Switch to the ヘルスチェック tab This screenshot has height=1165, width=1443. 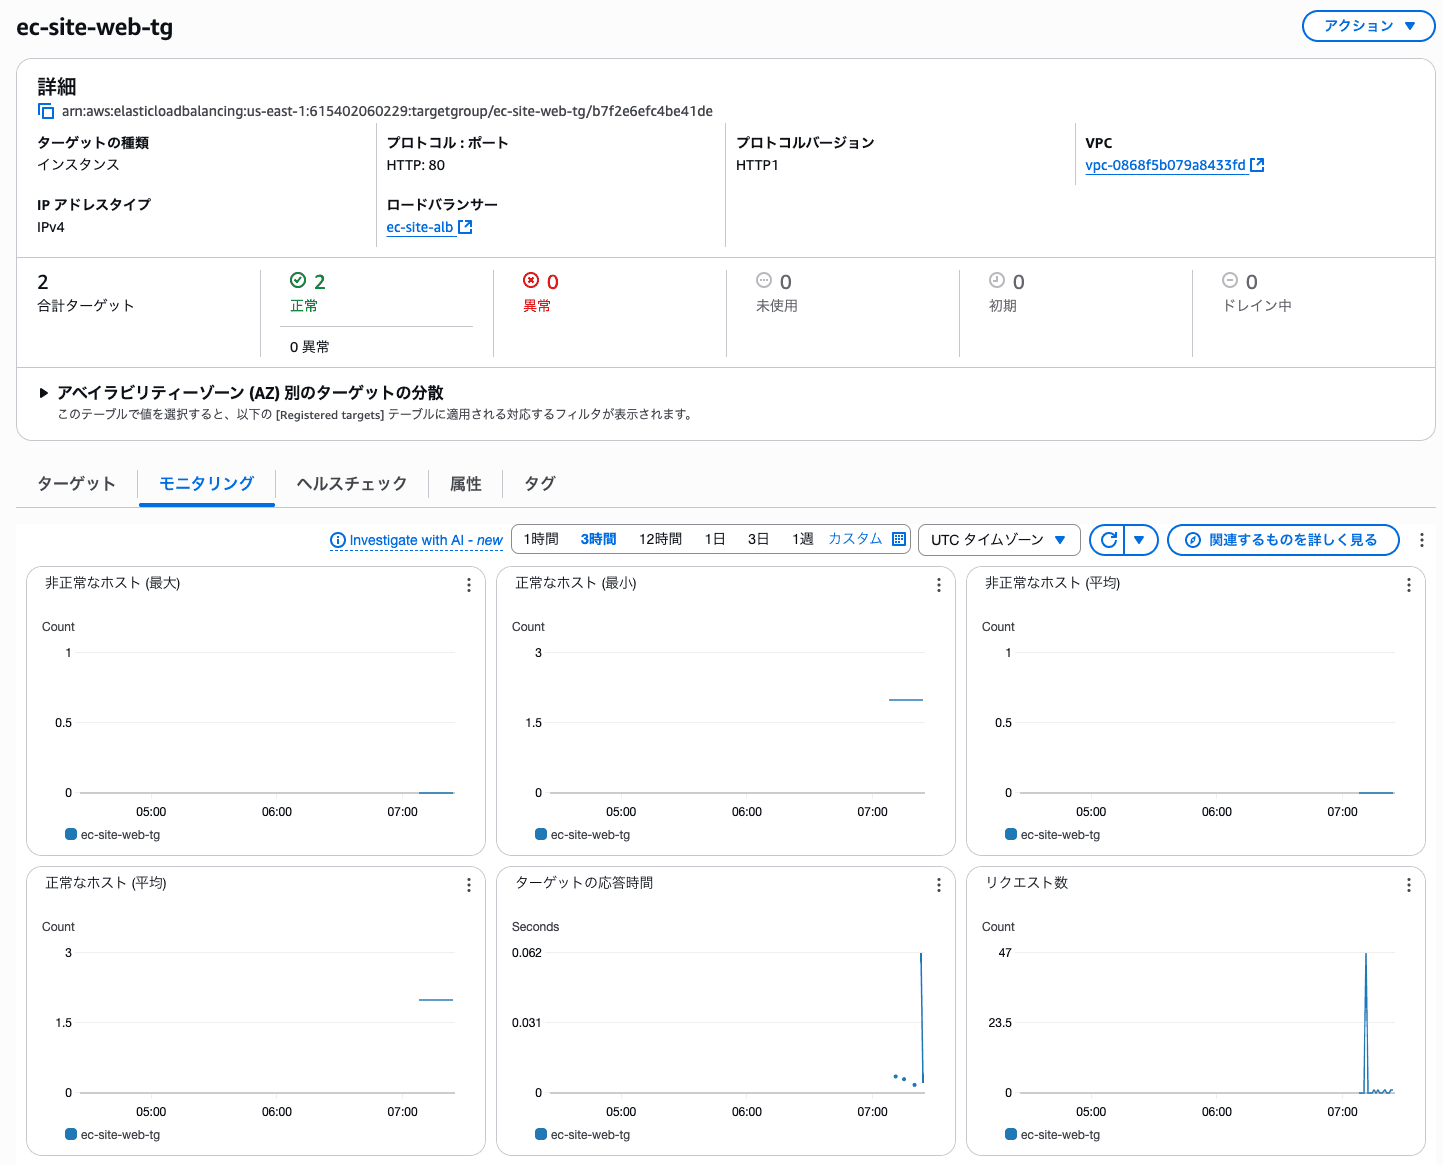[x=352, y=484]
